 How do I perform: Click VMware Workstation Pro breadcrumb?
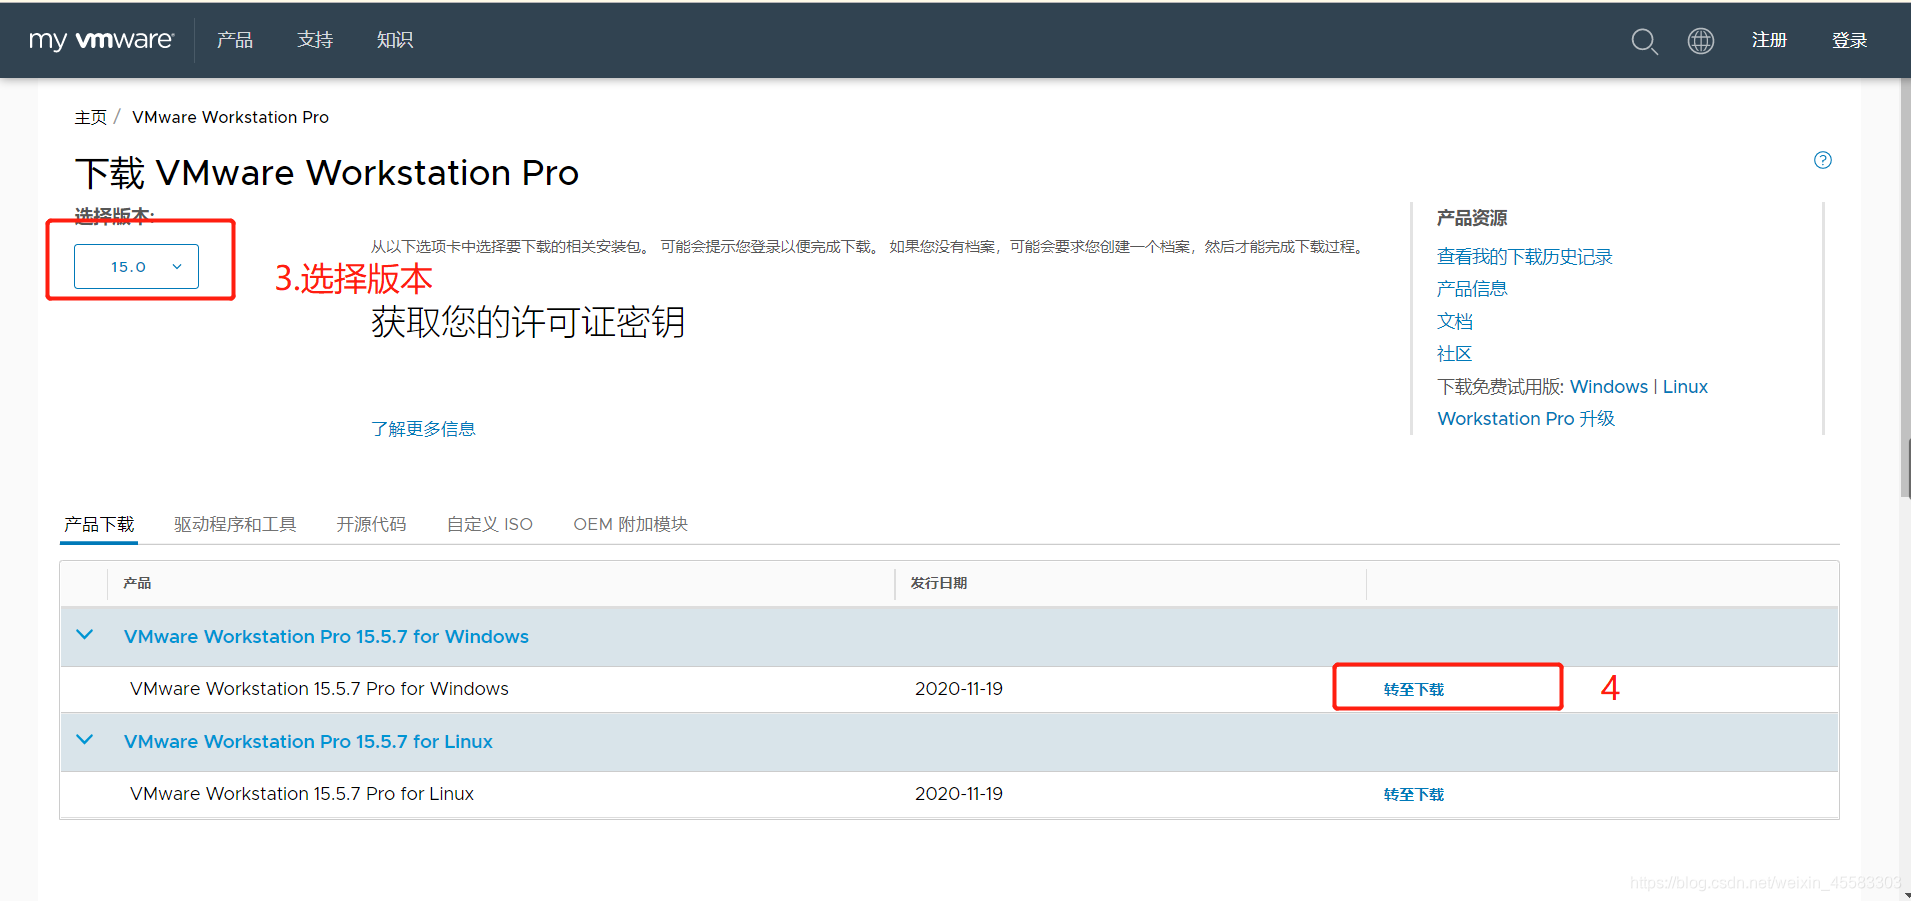(230, 117)
